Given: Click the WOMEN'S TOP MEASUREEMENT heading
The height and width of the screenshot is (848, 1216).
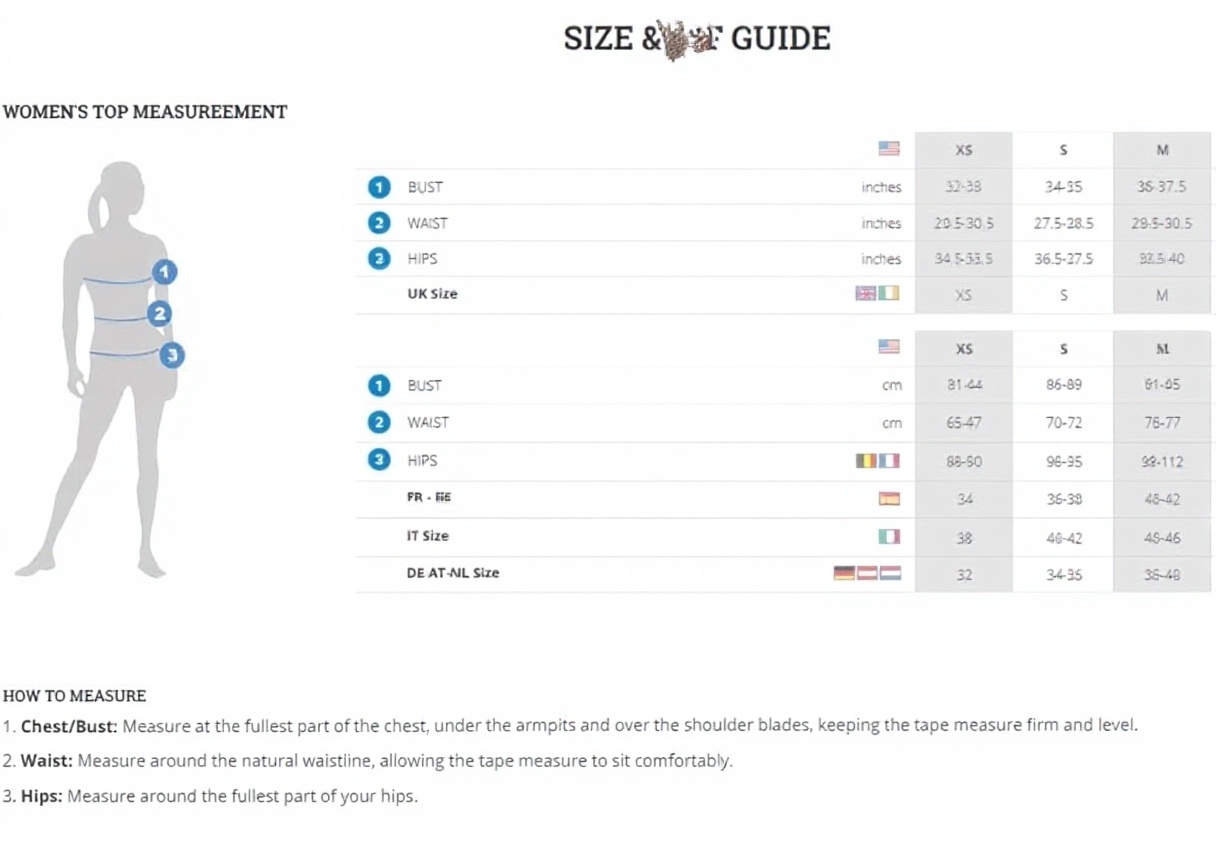Looking at the screenshot, I should pos(145,112).
